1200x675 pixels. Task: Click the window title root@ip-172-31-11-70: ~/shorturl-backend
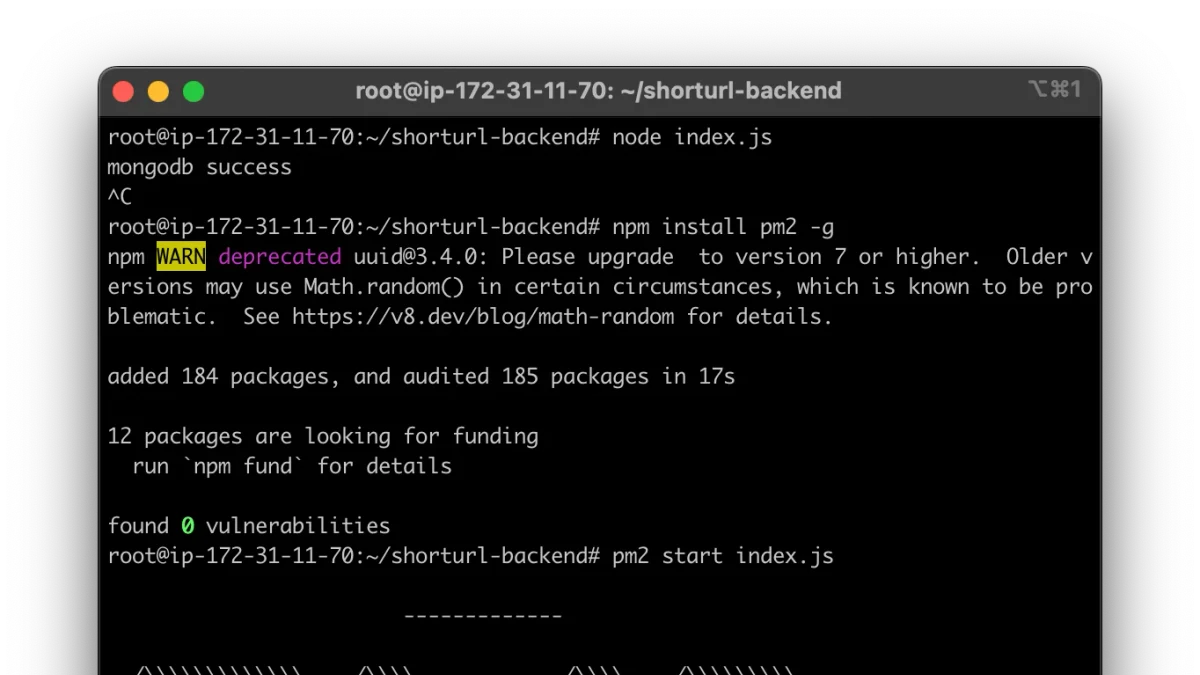coord(598,91)
